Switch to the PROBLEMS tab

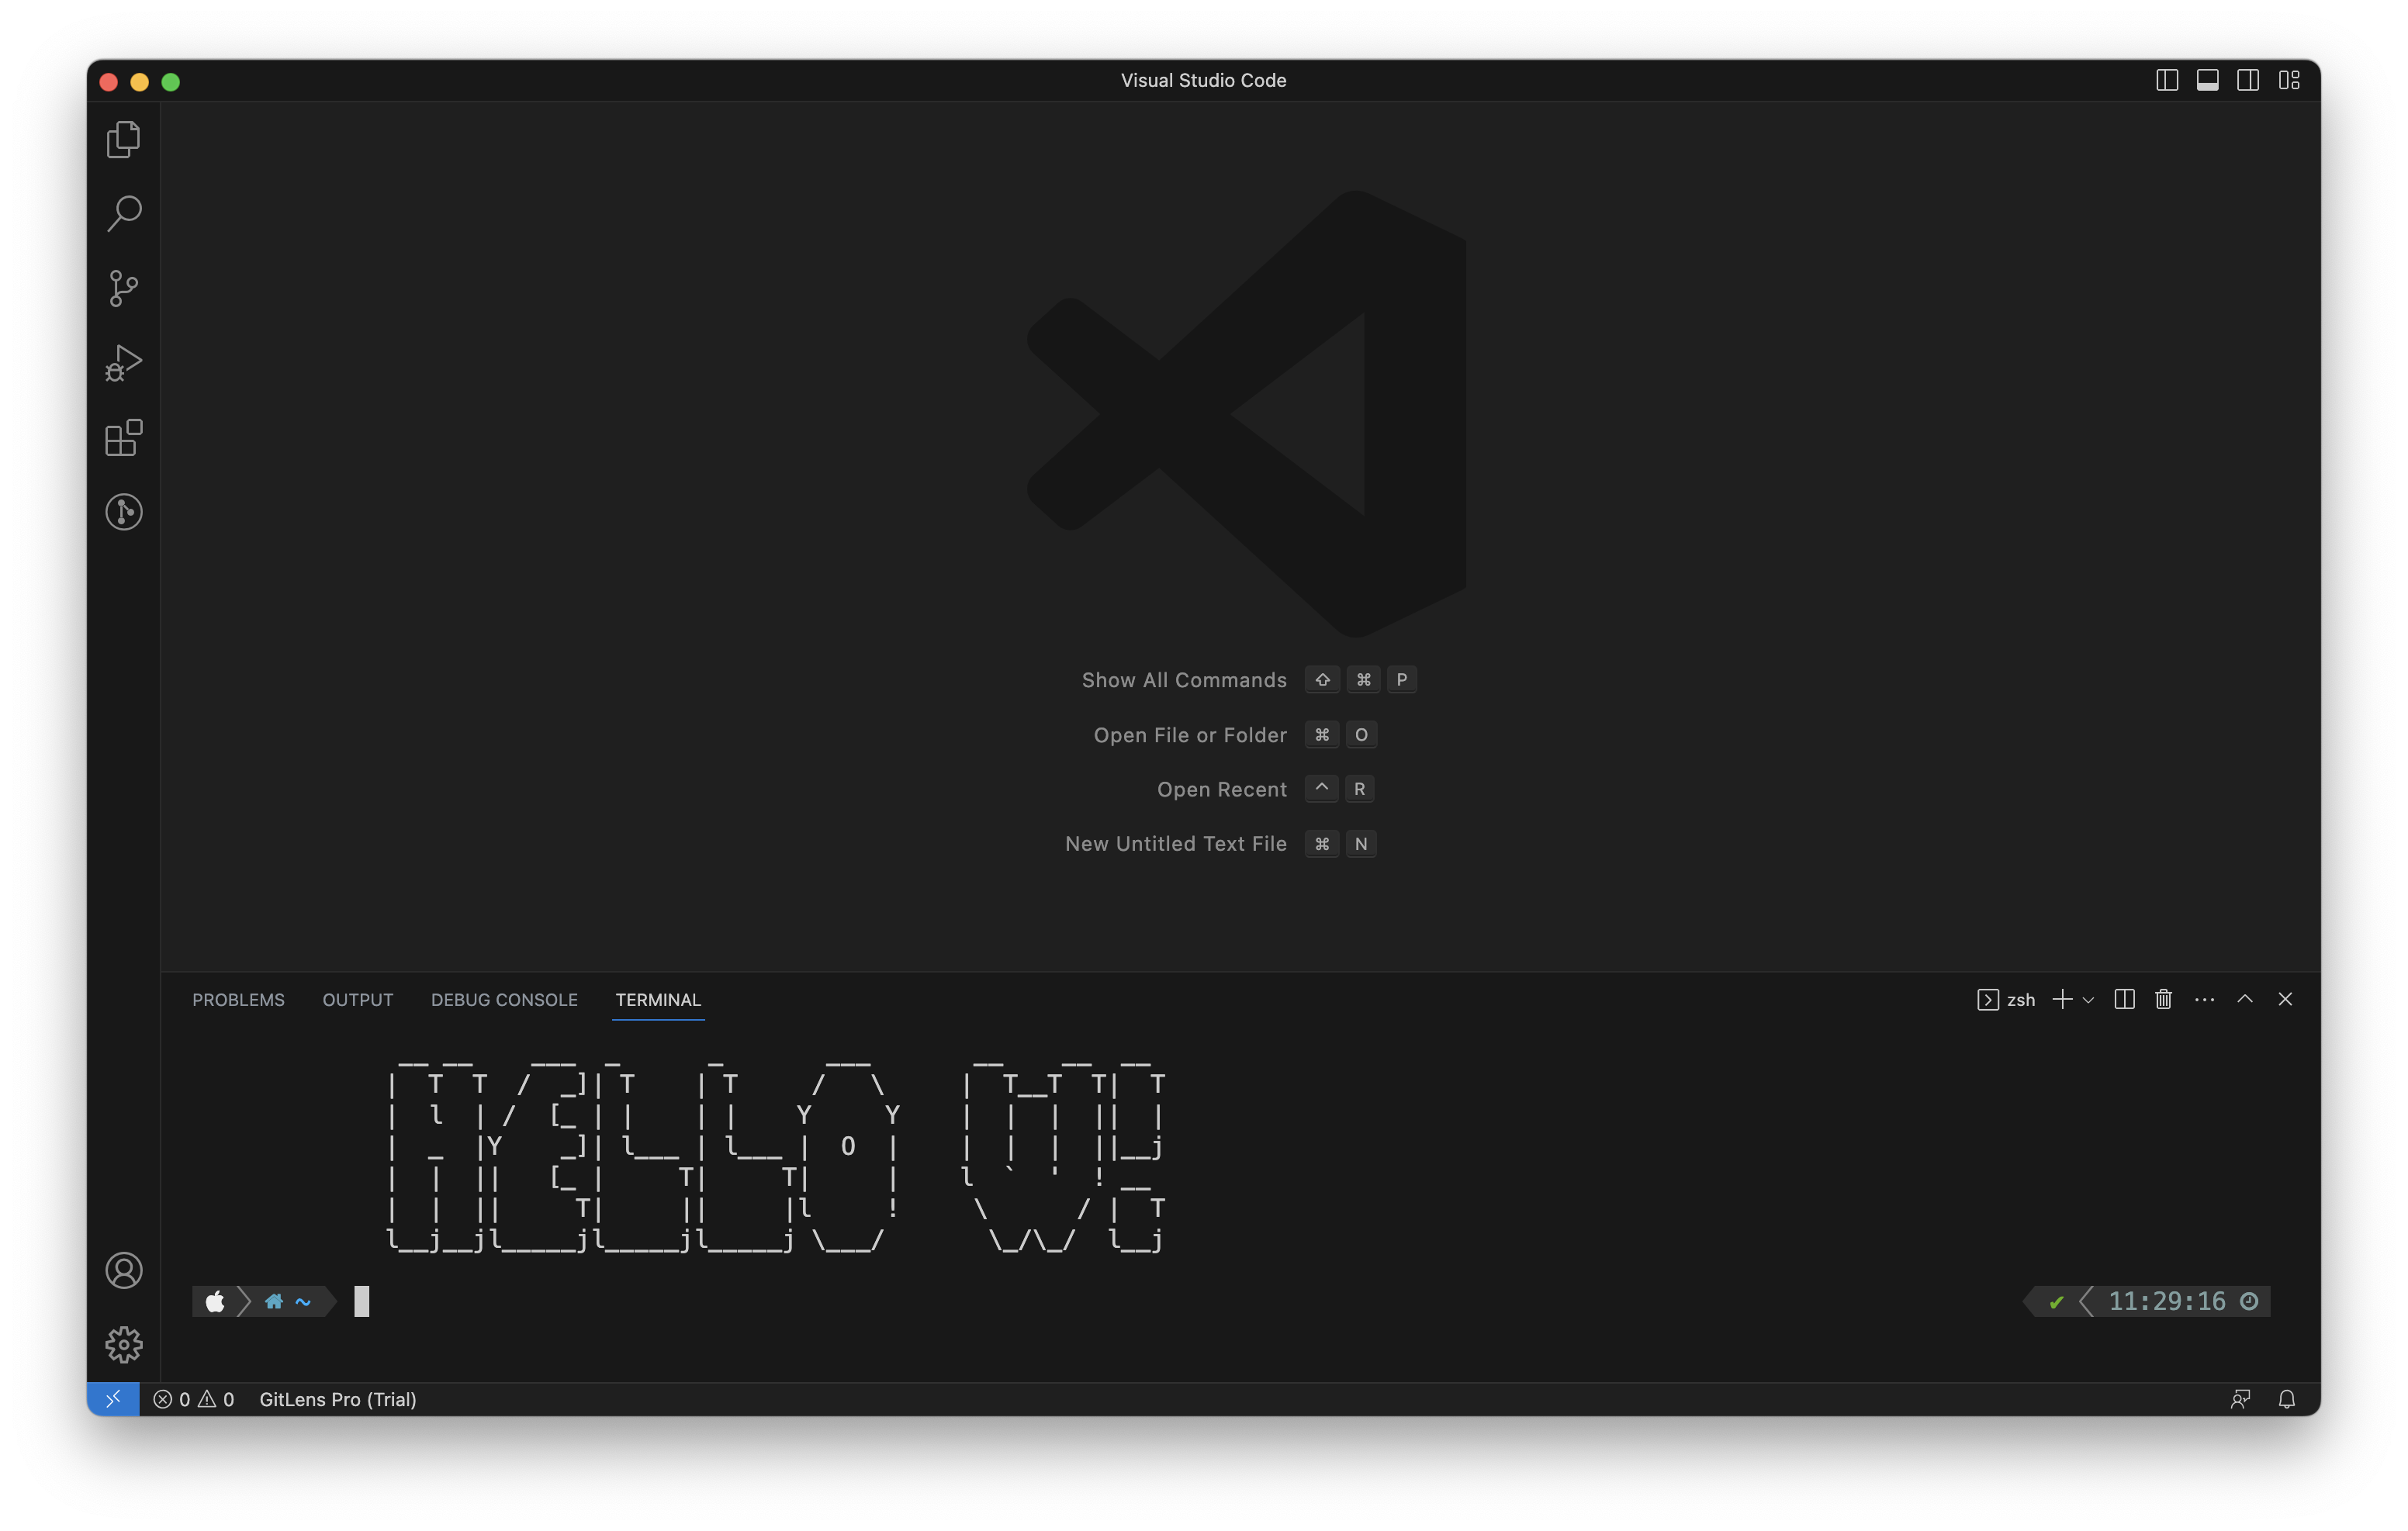coord(238,1000)
